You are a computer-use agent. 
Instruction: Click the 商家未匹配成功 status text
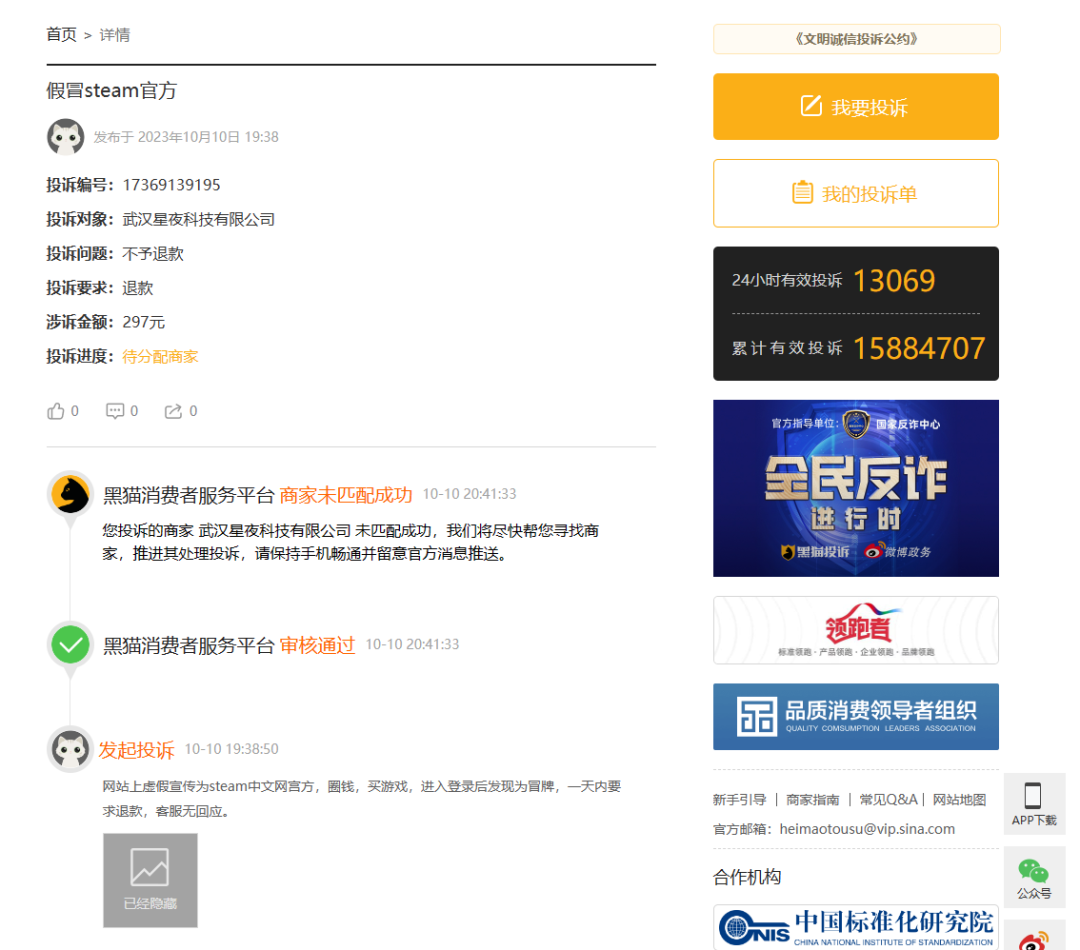(346, 495)
